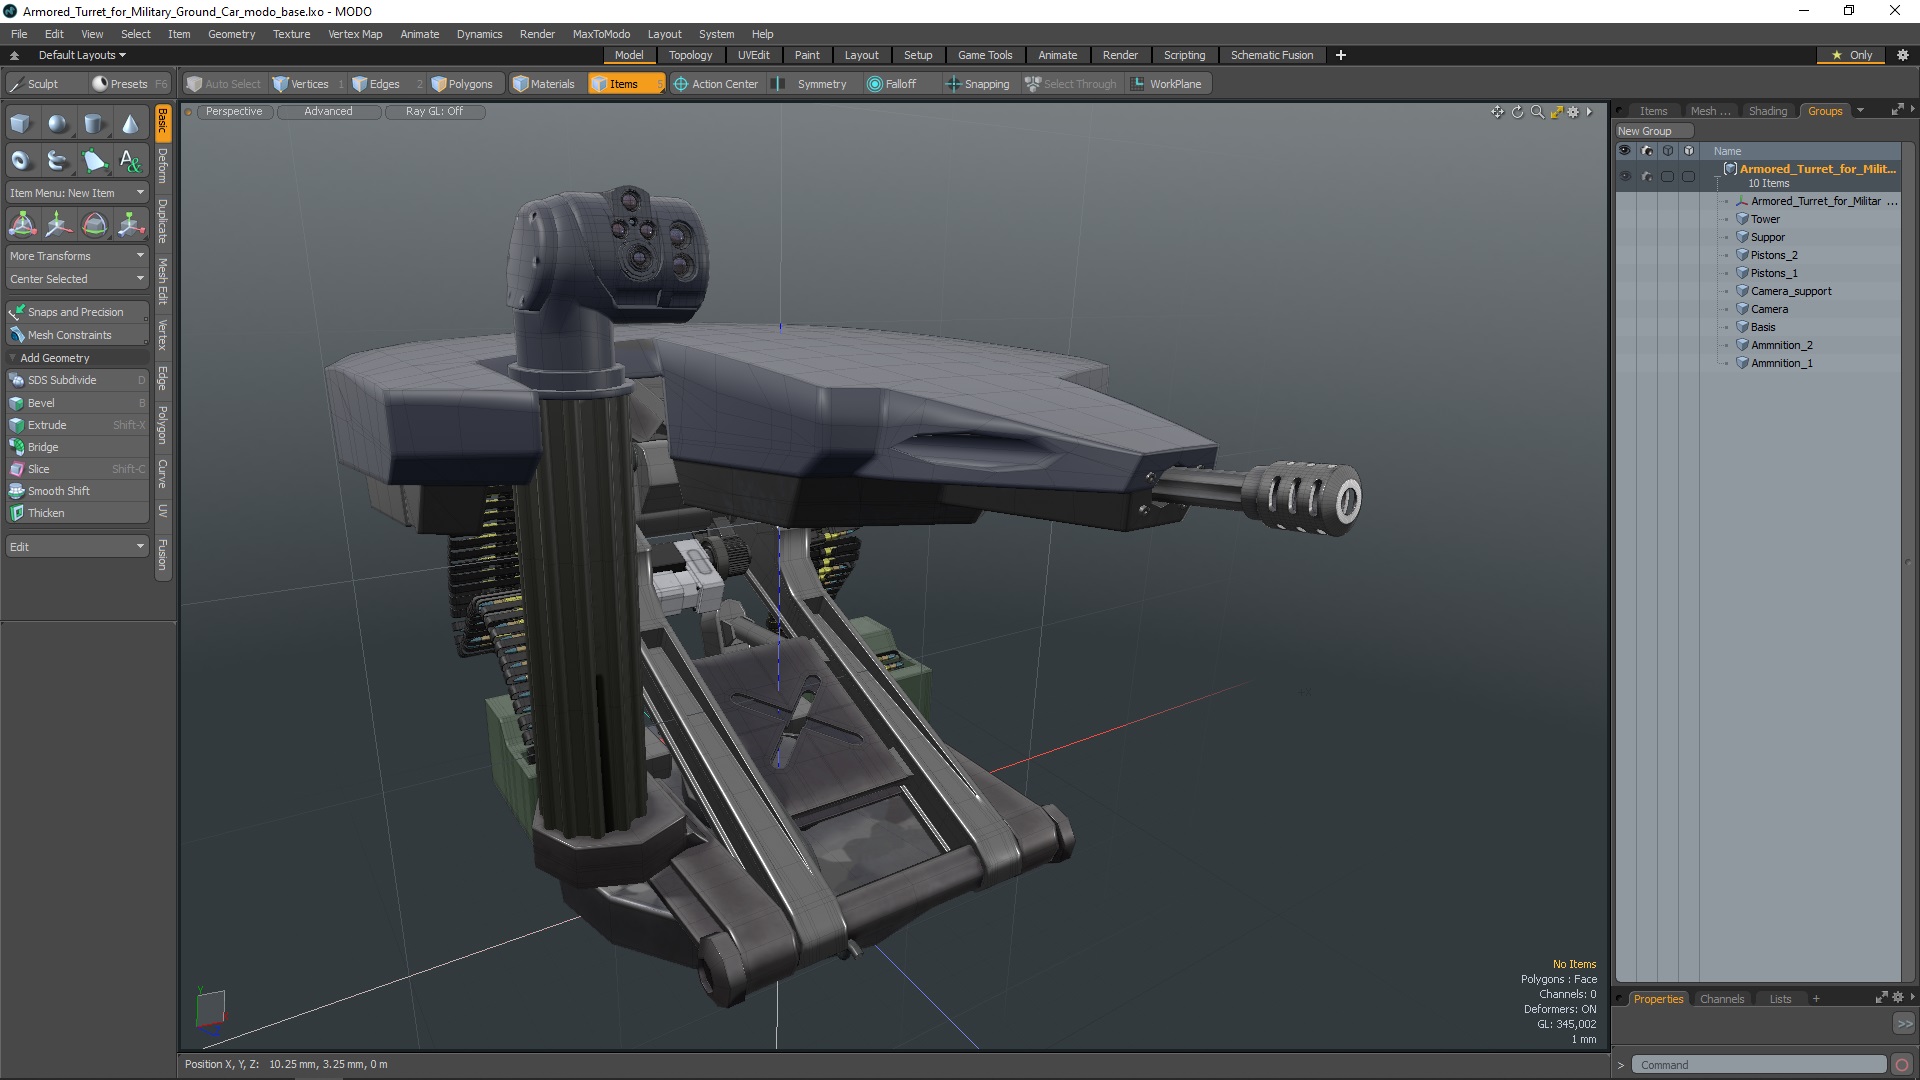1920x1080 pixels.
Task: Toggle second checkbox in Armored_Turret group row
Action: point(1688,176)
